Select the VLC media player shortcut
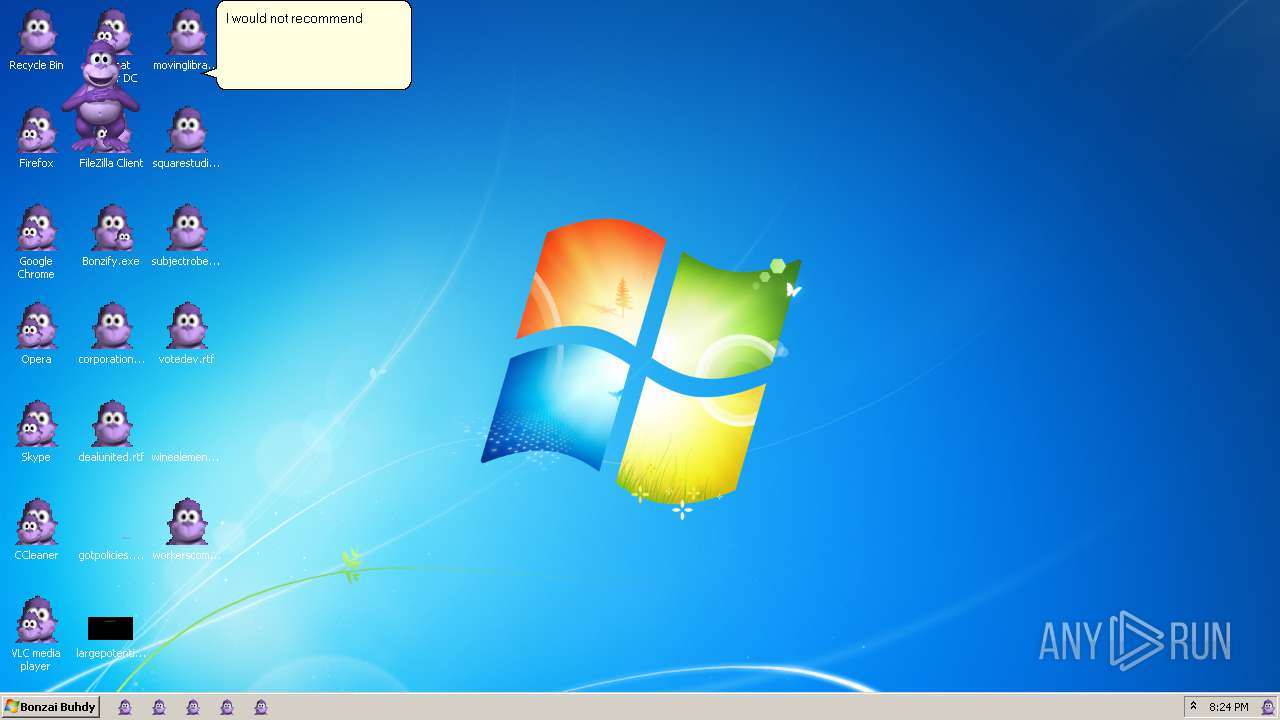The height and width of the screenshot is (720, 1280). click(x=36, y=635)
